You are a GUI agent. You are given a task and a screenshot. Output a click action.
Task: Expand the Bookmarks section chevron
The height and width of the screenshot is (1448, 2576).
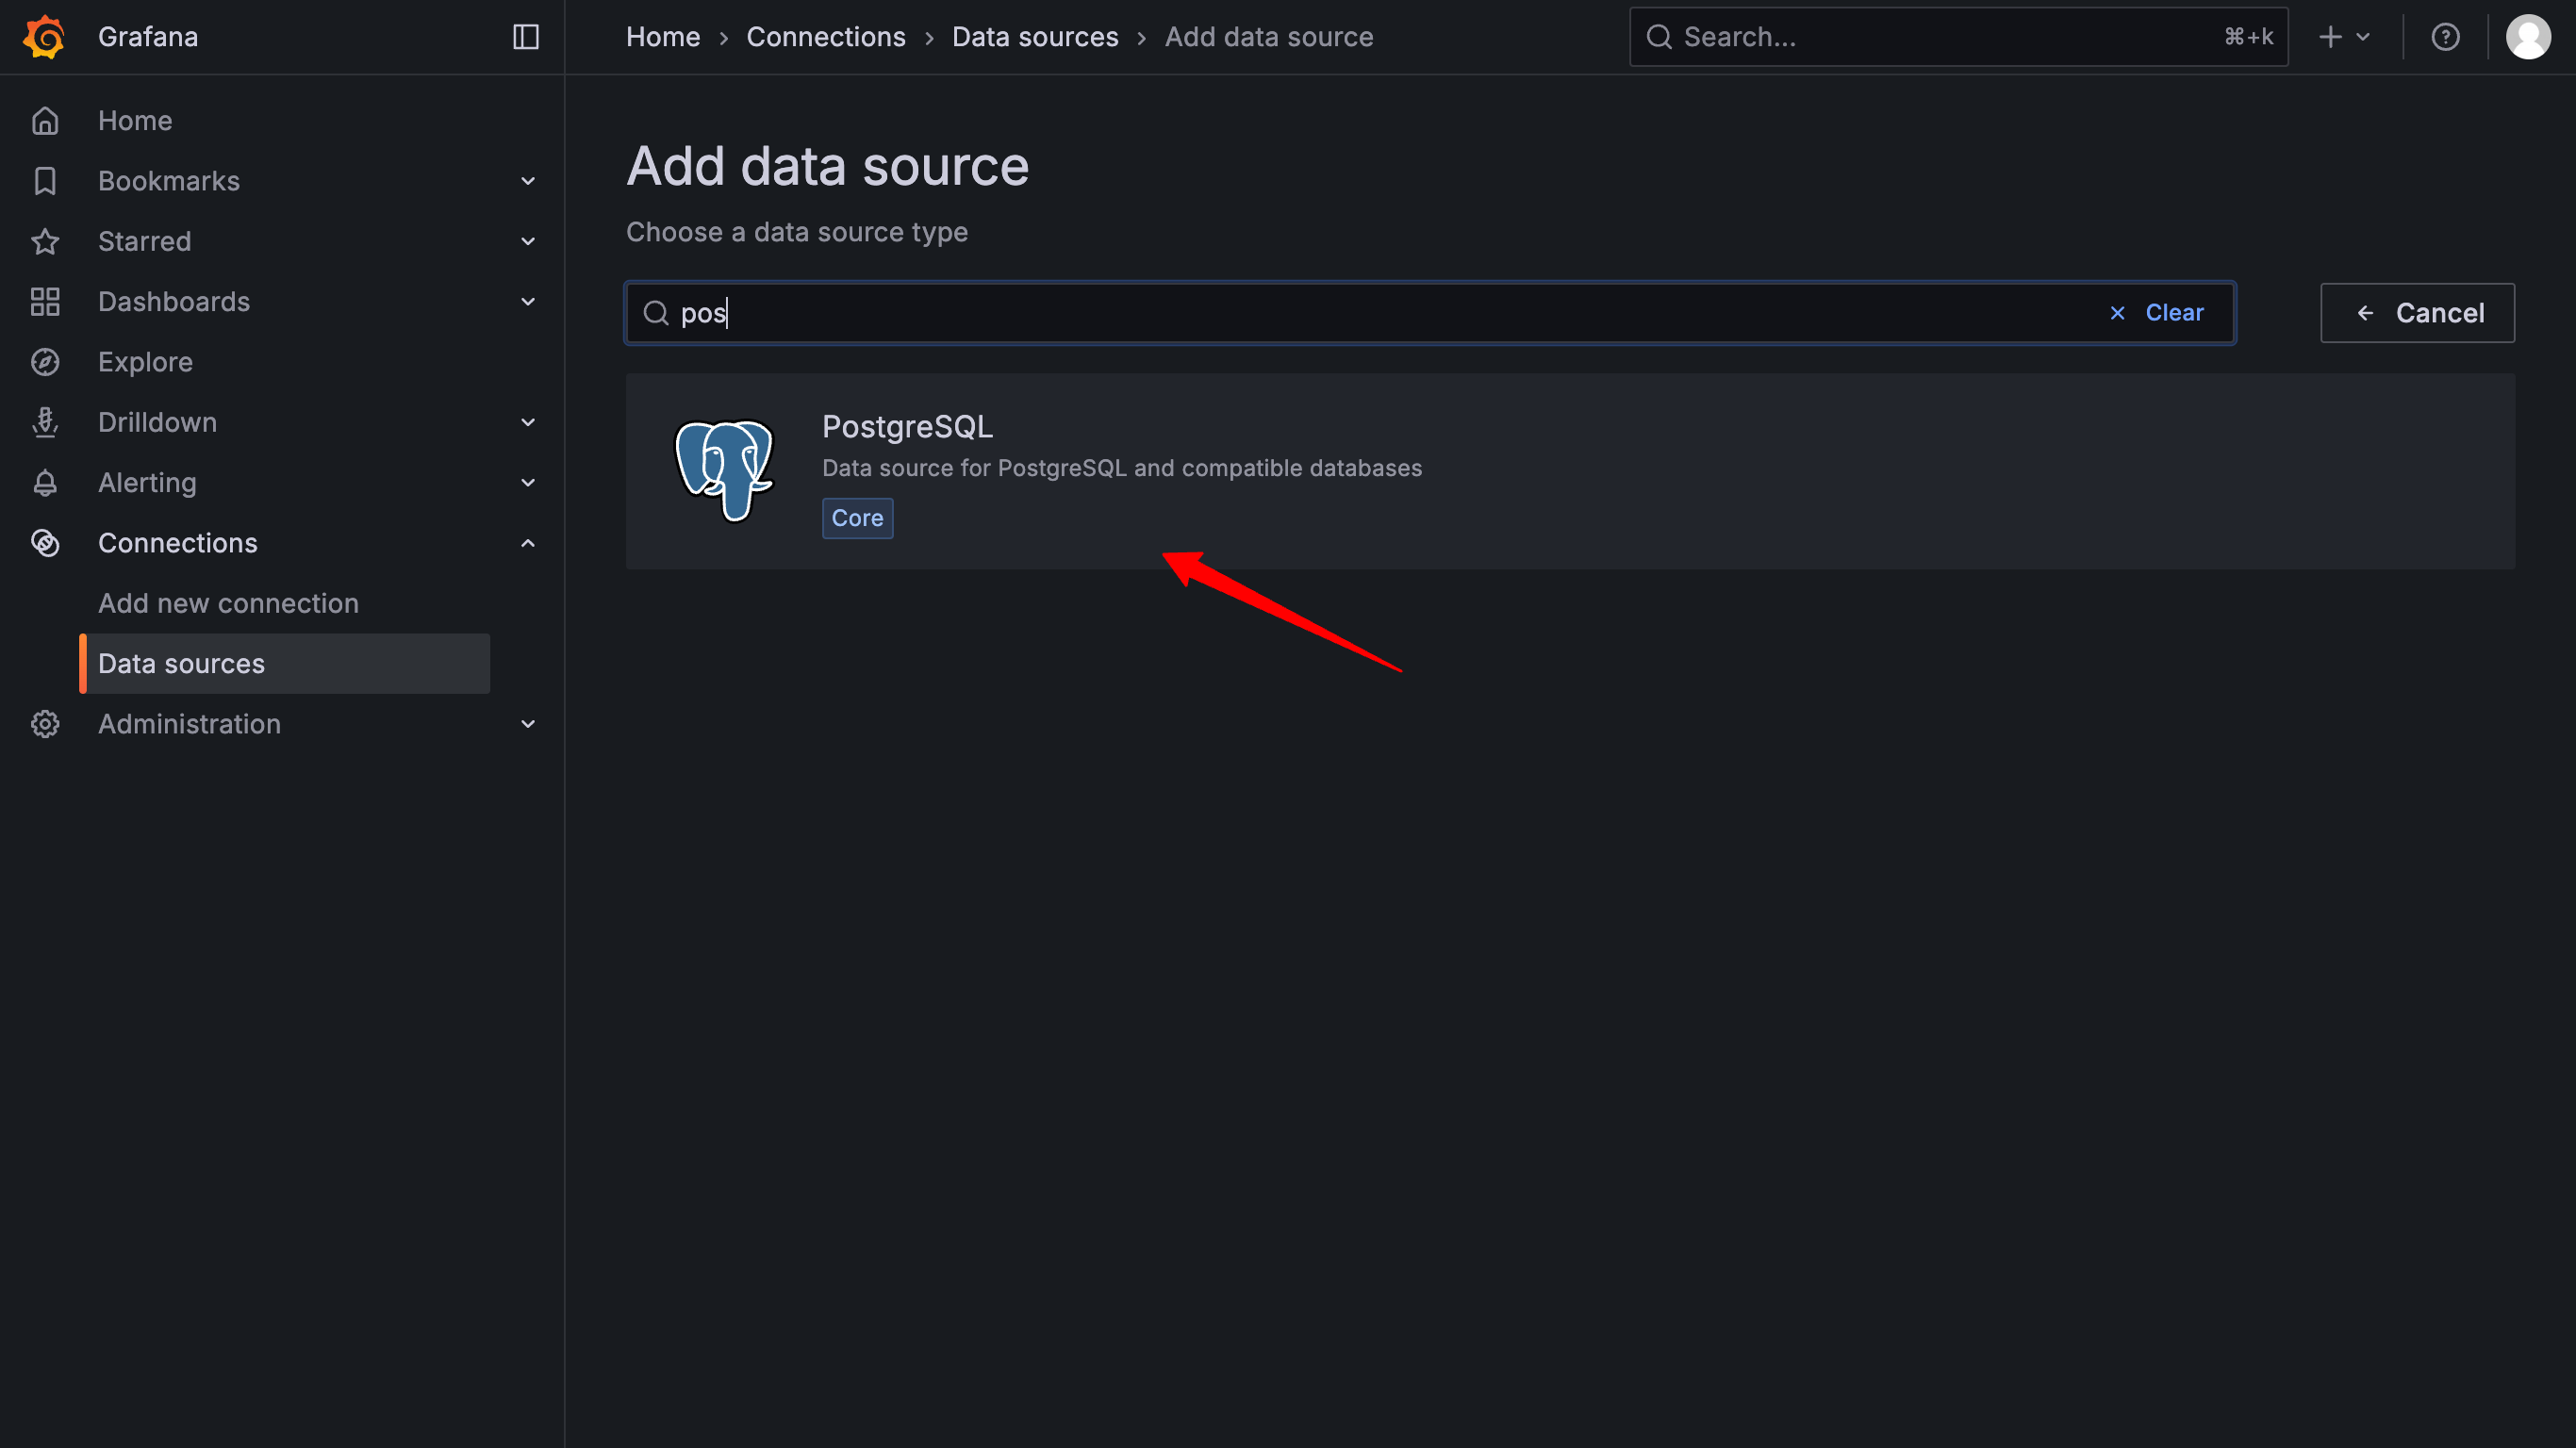coord(528,181)
